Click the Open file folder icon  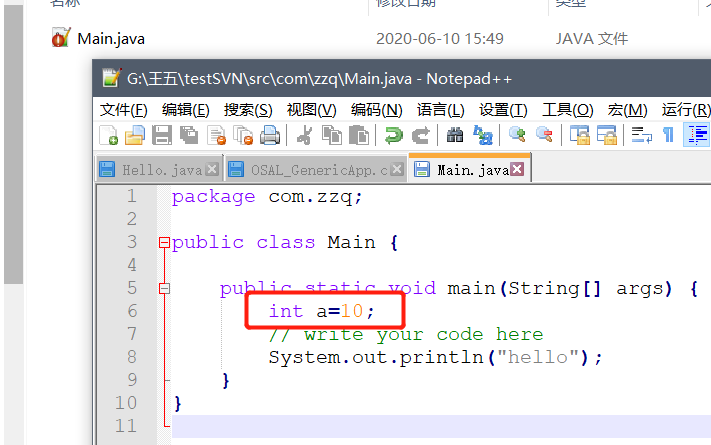(135, 135)
